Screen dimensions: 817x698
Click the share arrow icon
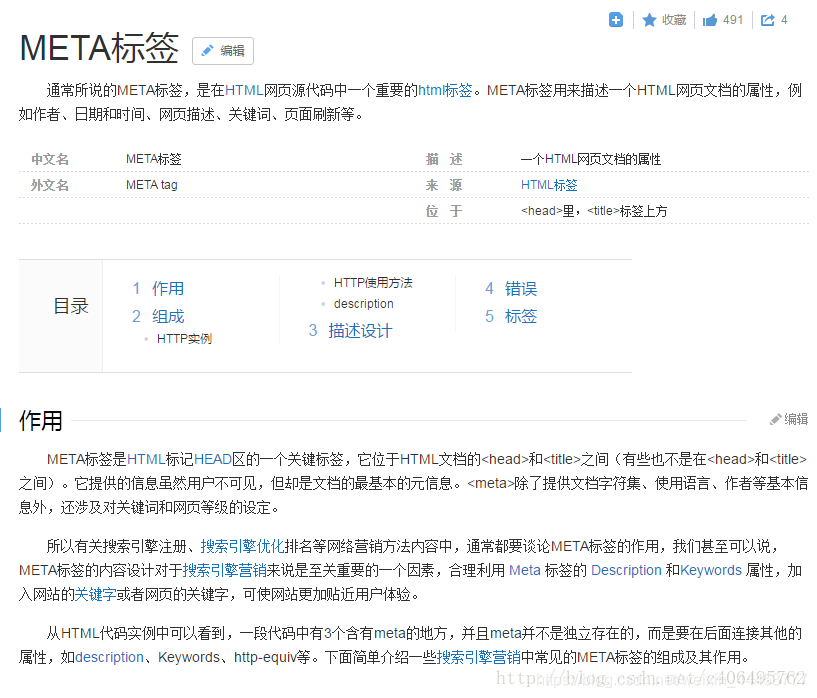[766, 19]
